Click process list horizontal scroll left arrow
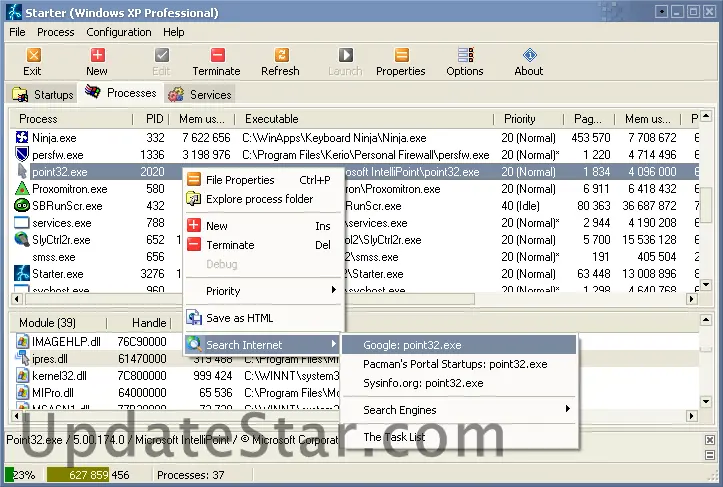Image resolution: width=723 pixels, height=487 pixels. 17,299
